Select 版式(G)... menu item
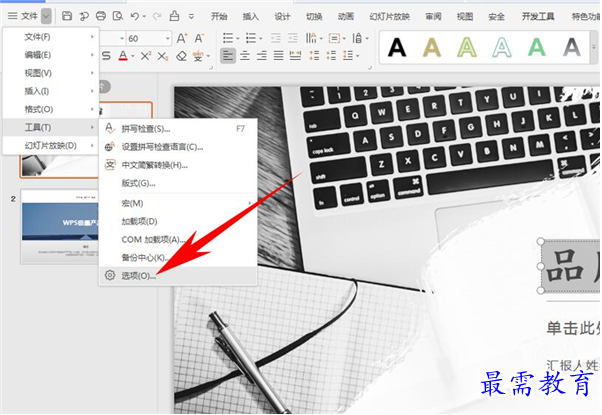 pyautogui.click(x=178, y=183)
